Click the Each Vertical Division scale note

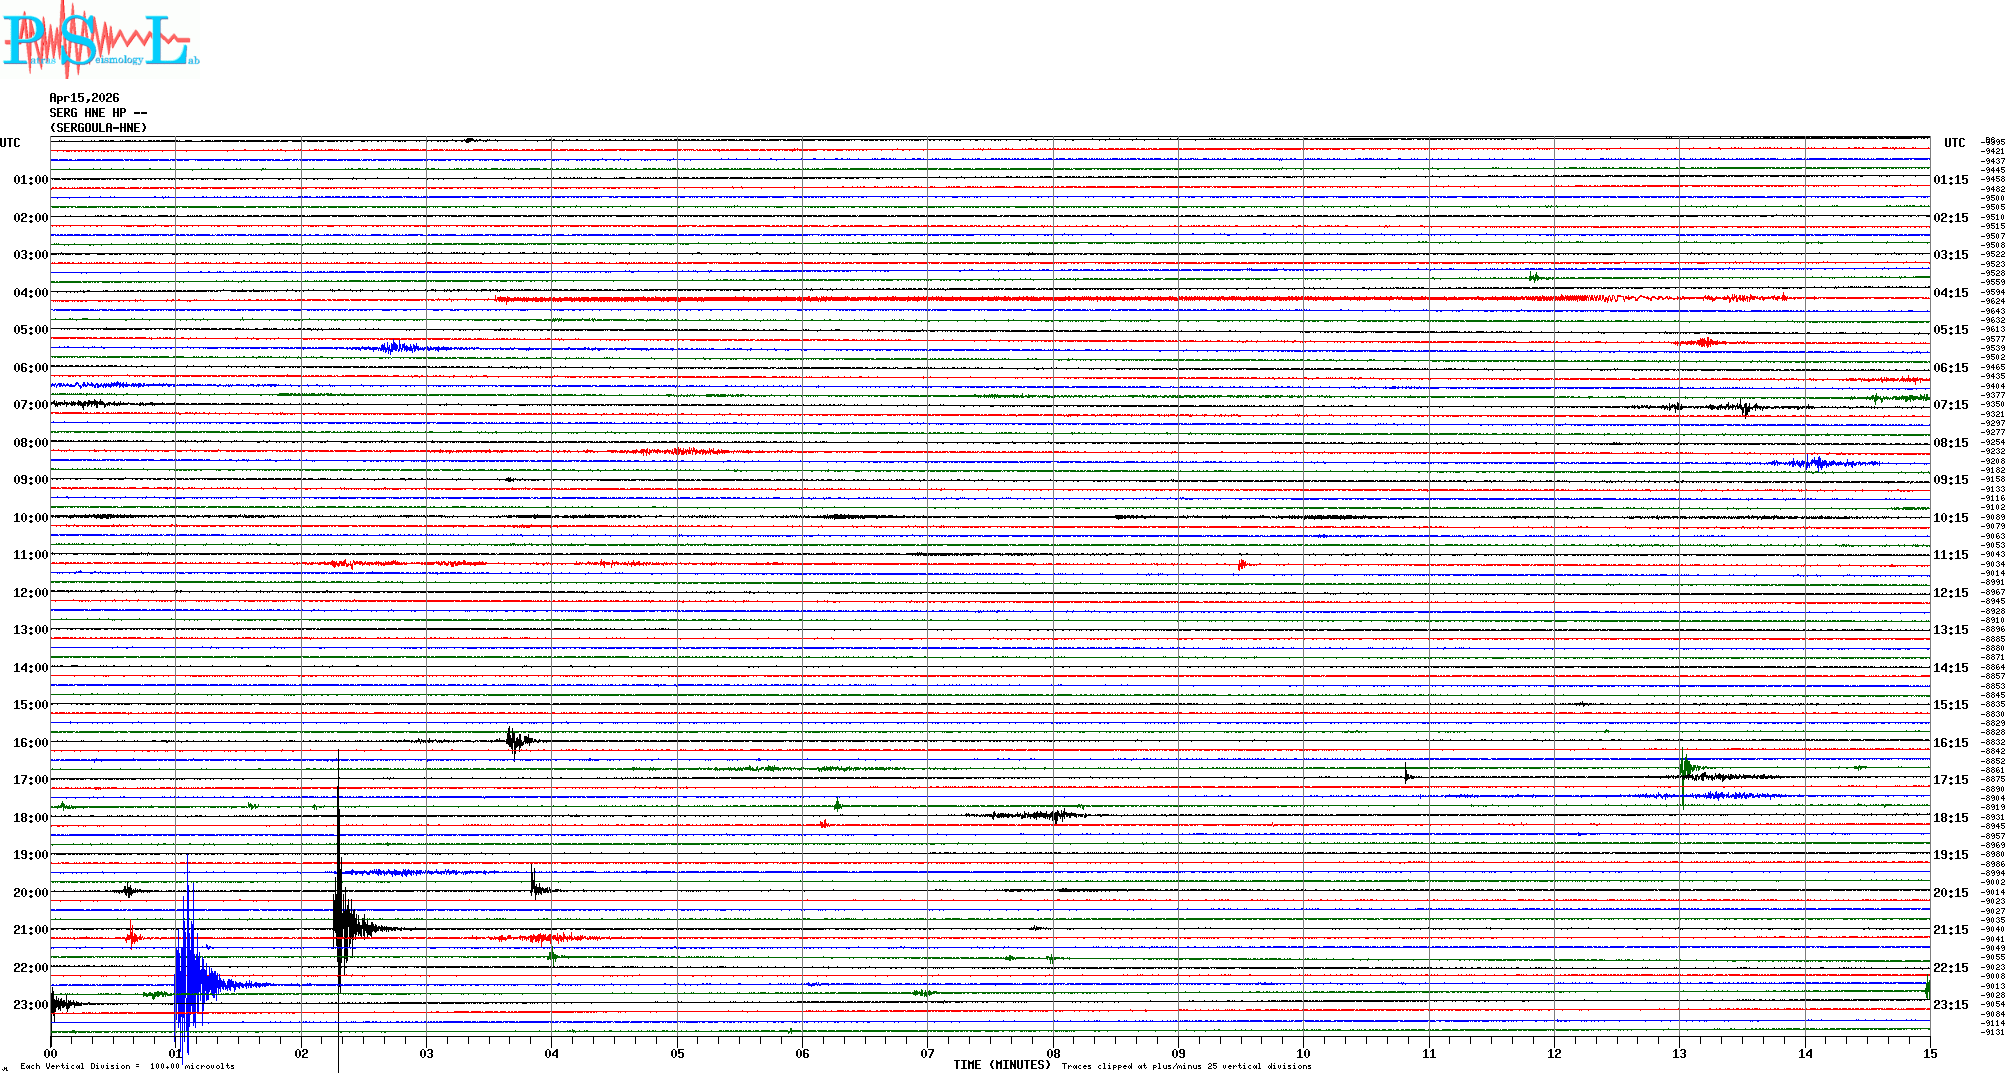127,1066
